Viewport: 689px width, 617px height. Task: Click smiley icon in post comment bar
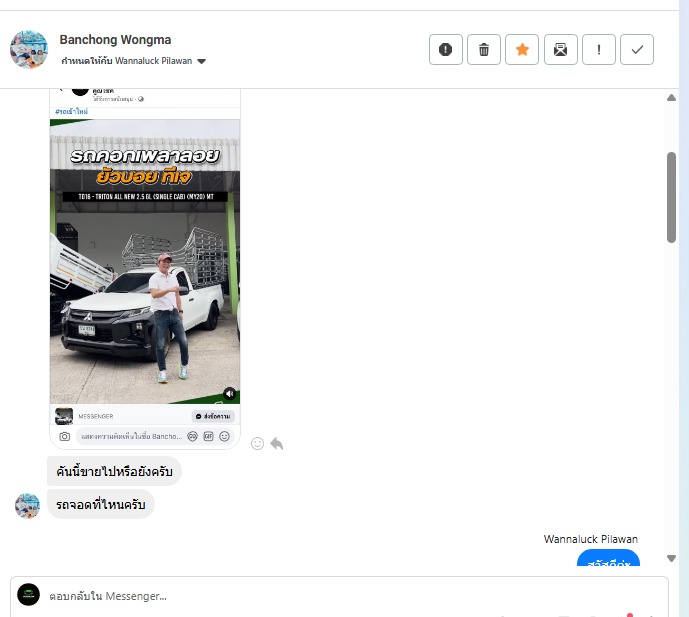click(225, 436)
